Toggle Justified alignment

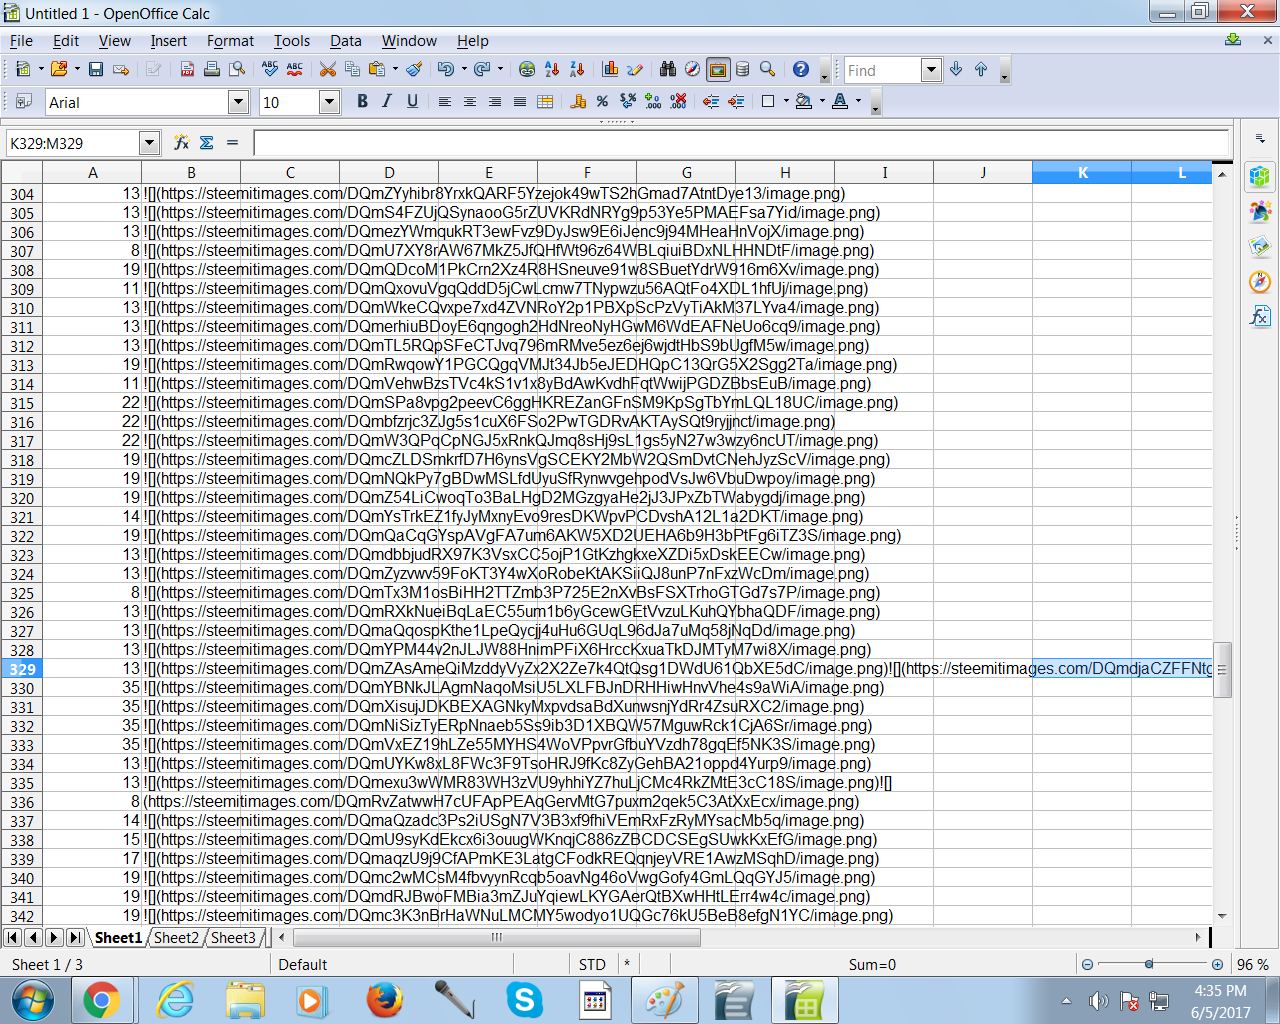click(520, 101)
